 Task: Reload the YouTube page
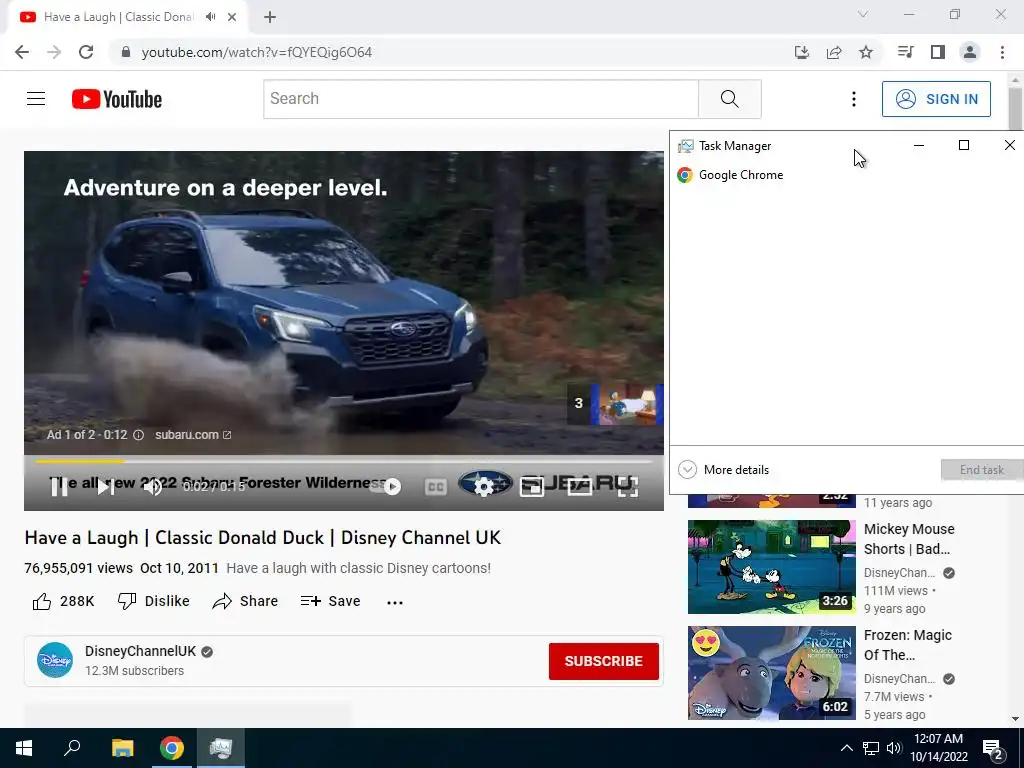[86, 52]
